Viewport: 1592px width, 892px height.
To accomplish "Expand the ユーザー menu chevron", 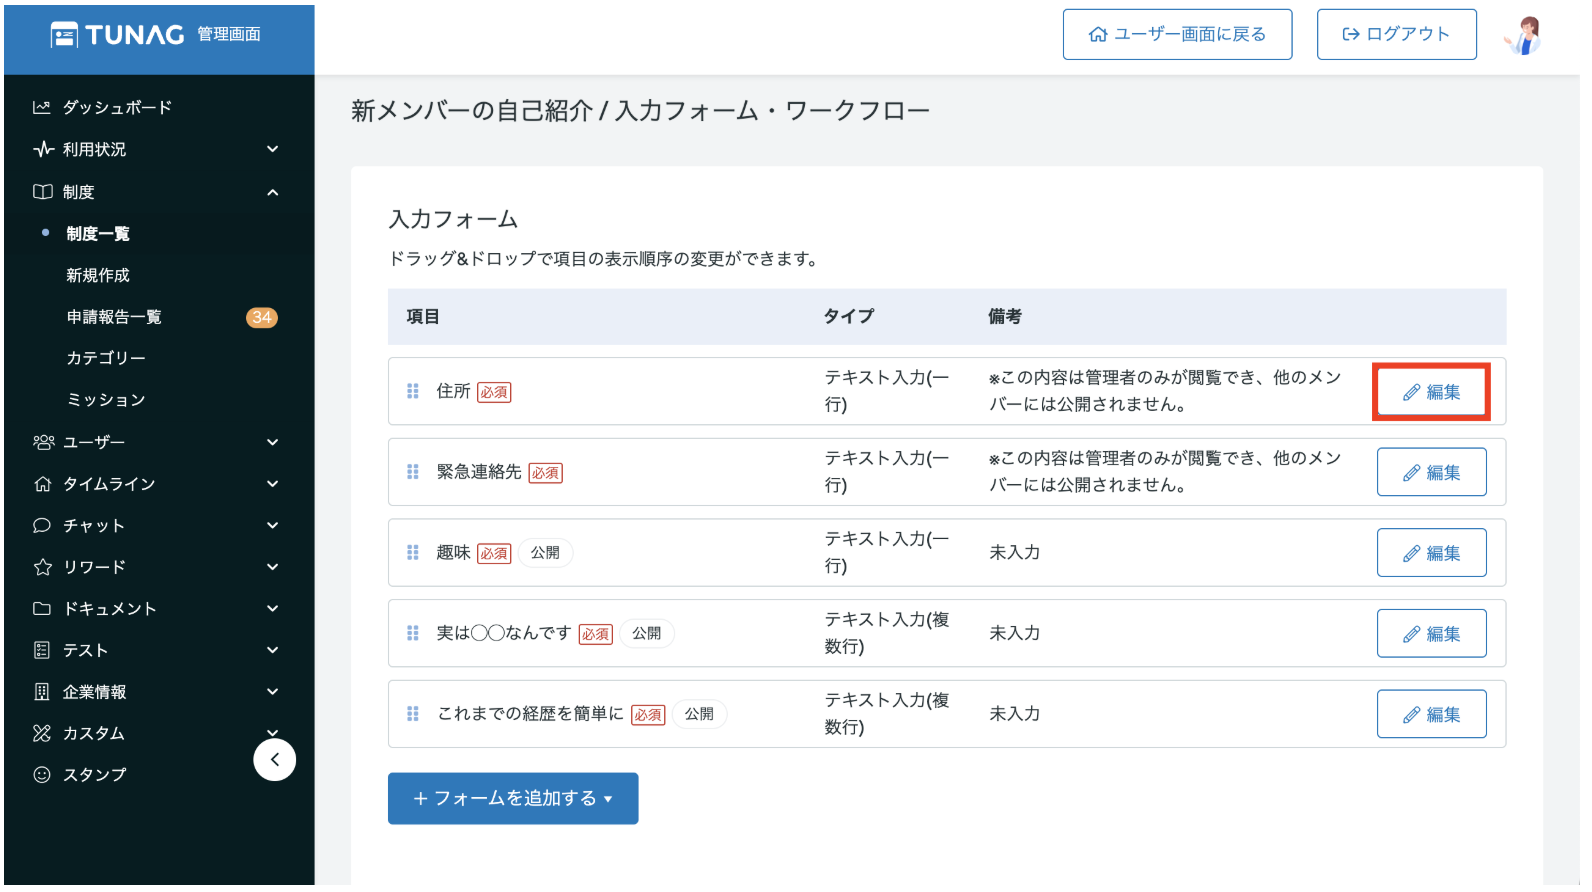I will 272,442.
